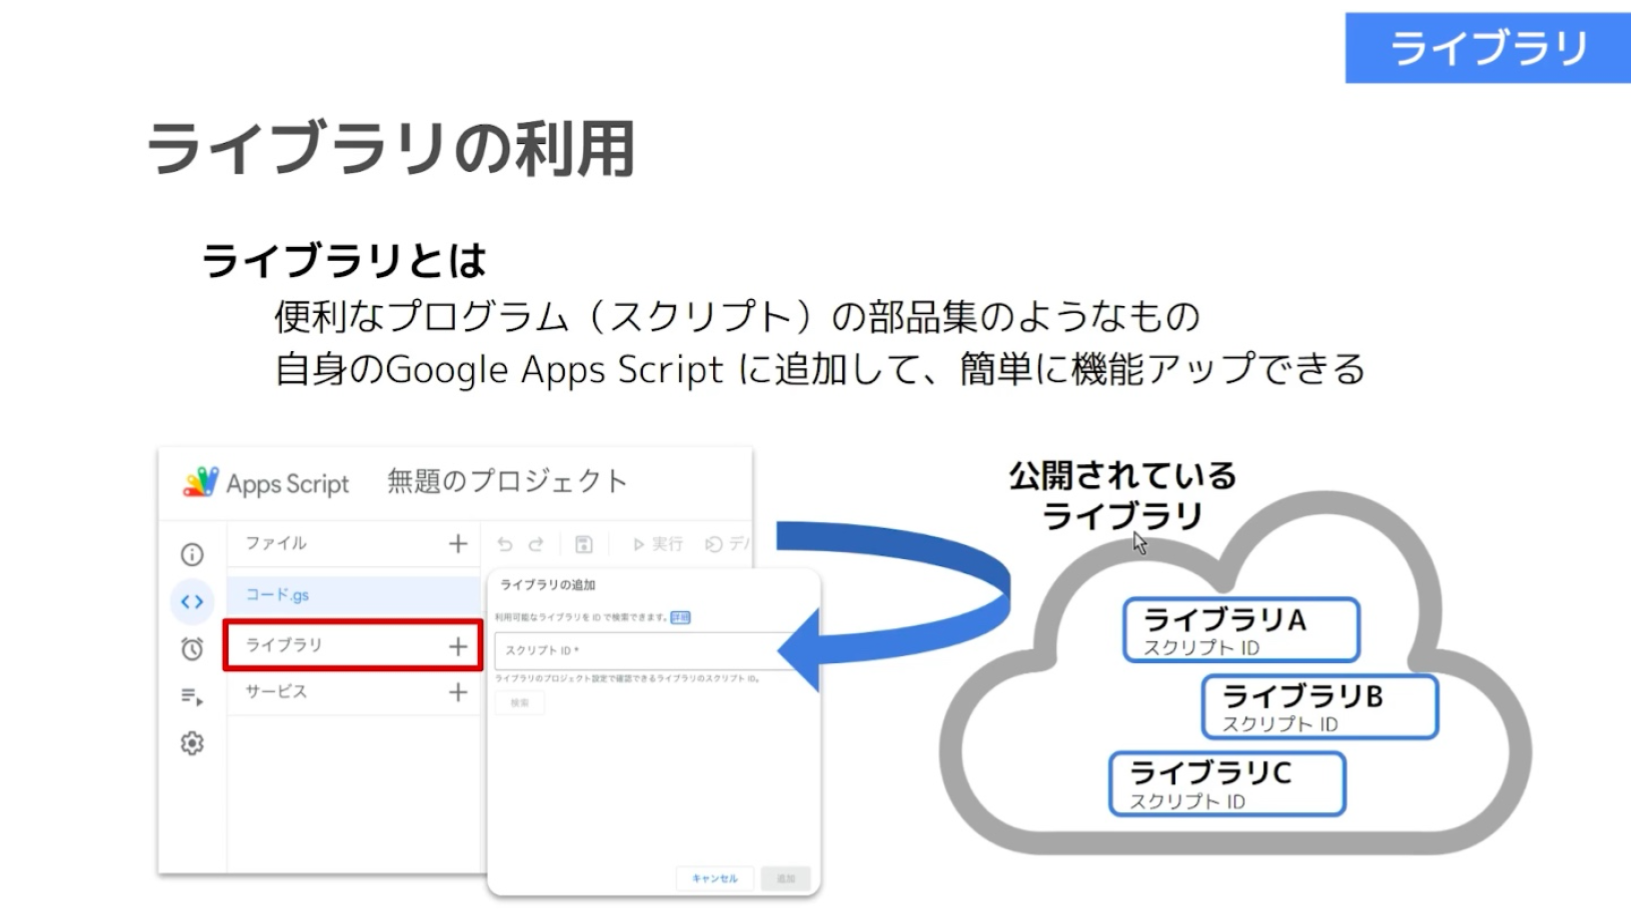Click the 検索 lookup button
Image resolution: width=1631 pixels, height=918 pixels.
(x=520, y=703)
